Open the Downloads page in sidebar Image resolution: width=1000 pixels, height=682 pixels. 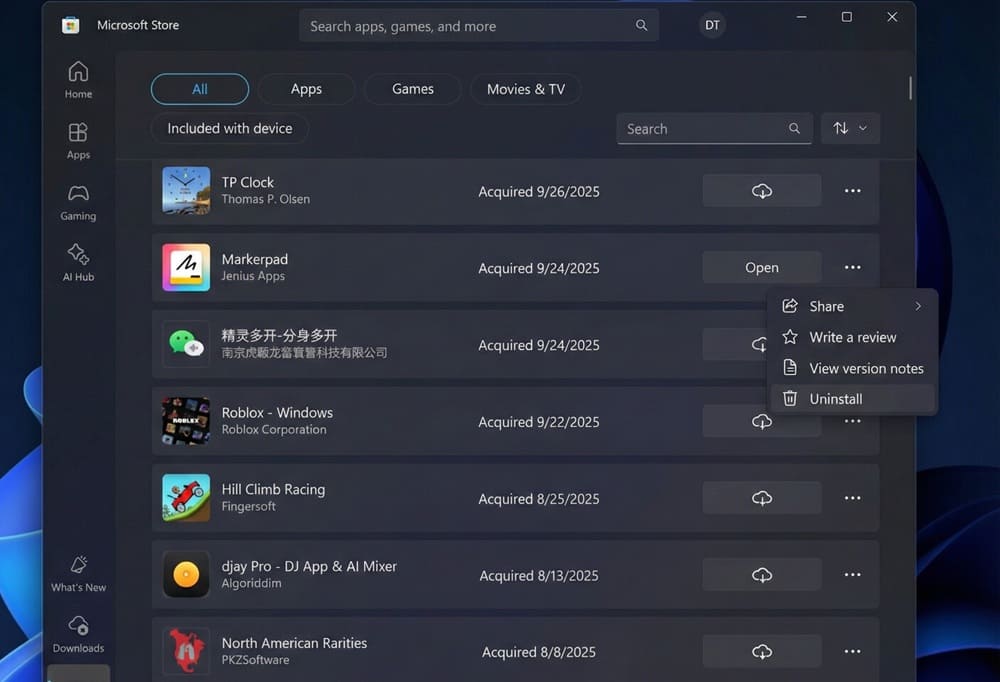pyautogui.click(x=78, y=634)
